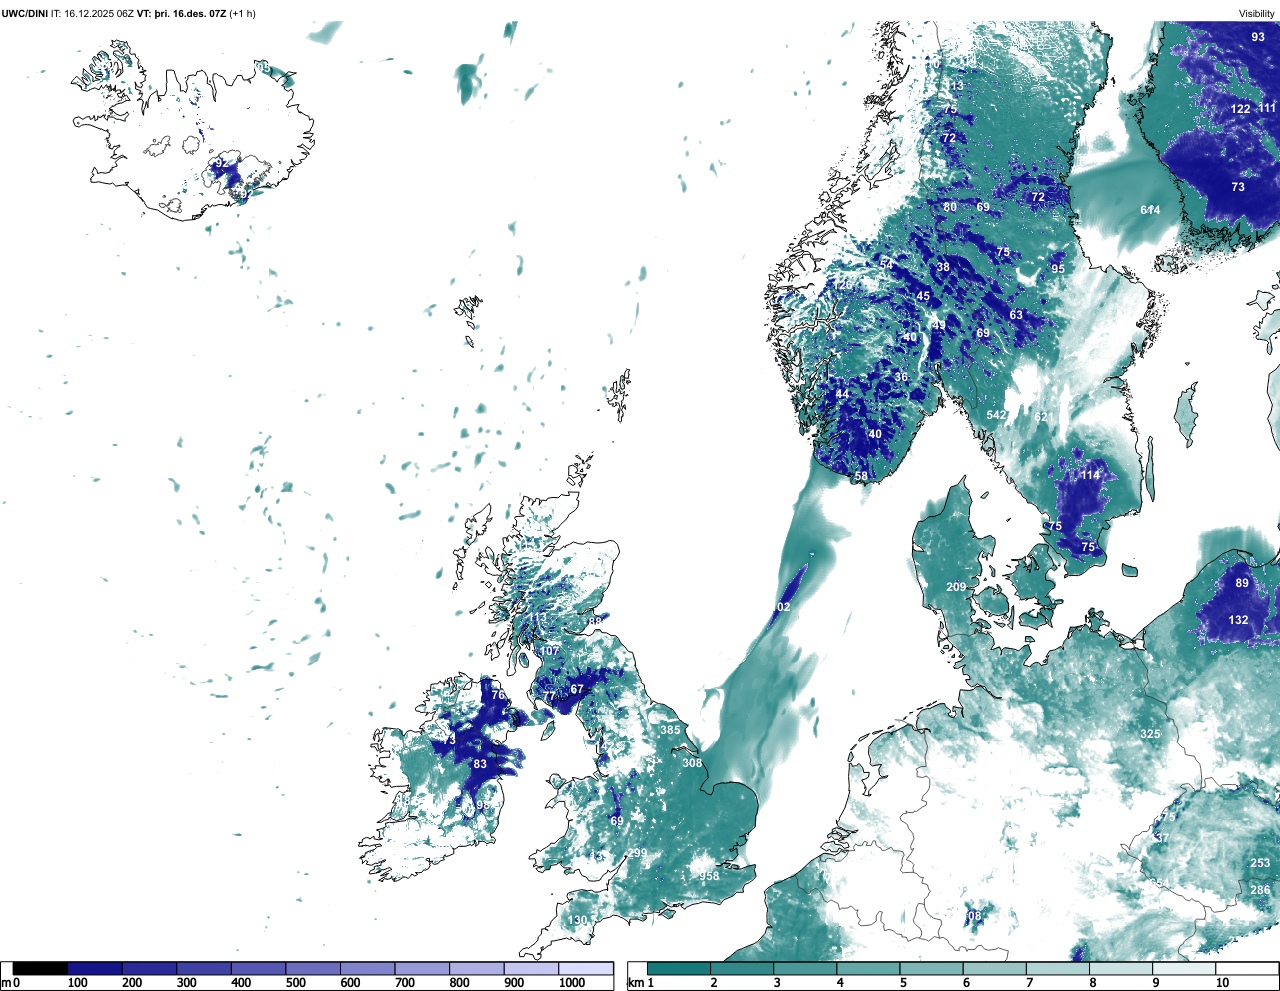The height and width of the screenshot is (991, 1280).
Task: Click the '325' value over Poland
Action: click(x=1150, y=734)
